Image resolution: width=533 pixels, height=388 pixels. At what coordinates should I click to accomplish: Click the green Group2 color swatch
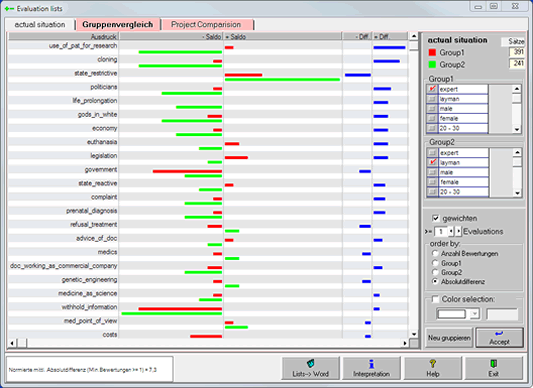click(432, 64)
